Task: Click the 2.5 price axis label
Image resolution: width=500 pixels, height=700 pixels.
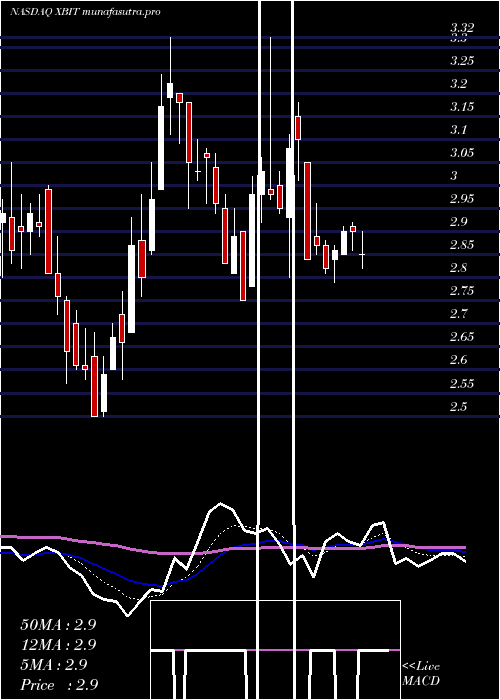Action: [458, 407]
